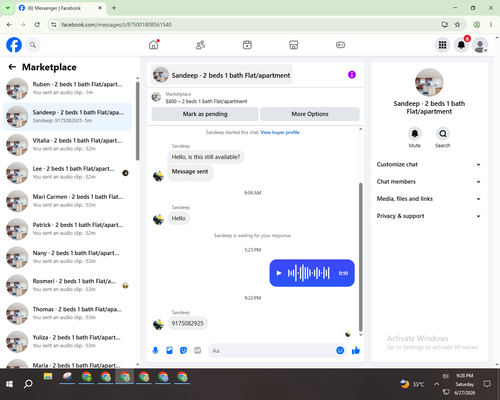
Task: Open Yuliza's conversation in the list
Action: 67,341
